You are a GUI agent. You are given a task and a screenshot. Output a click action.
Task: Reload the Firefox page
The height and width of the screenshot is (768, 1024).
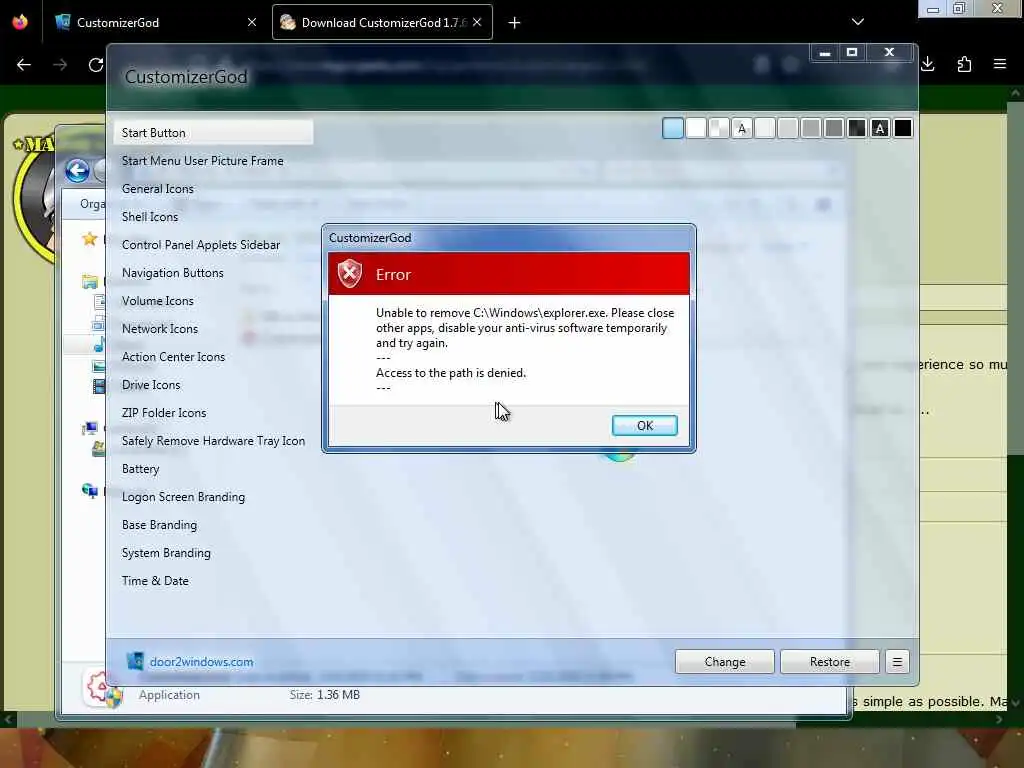(x=96, y=64)
